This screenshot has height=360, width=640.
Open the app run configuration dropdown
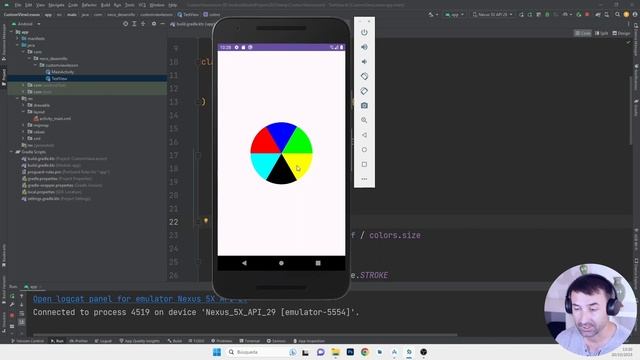click(x=455, y=15)
